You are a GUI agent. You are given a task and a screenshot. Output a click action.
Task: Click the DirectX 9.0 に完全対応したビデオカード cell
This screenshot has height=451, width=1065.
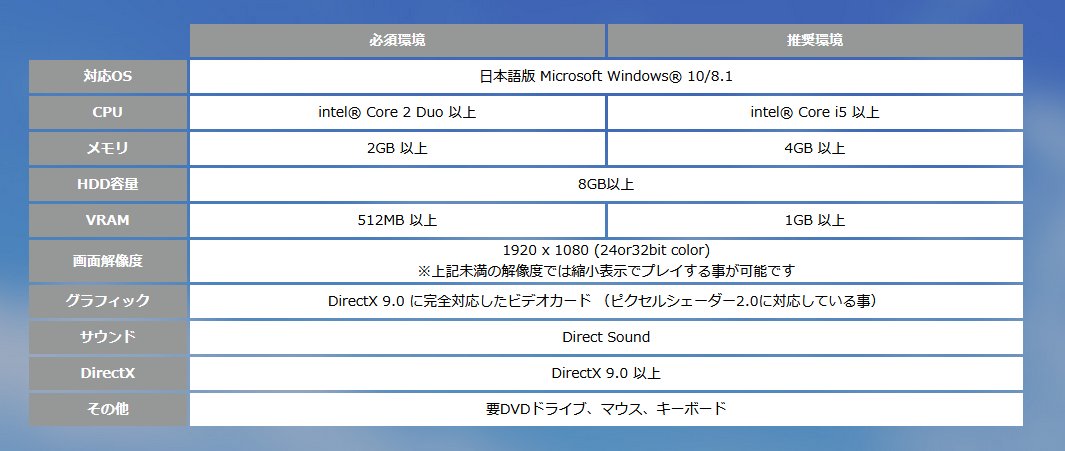tap(606, 302)
